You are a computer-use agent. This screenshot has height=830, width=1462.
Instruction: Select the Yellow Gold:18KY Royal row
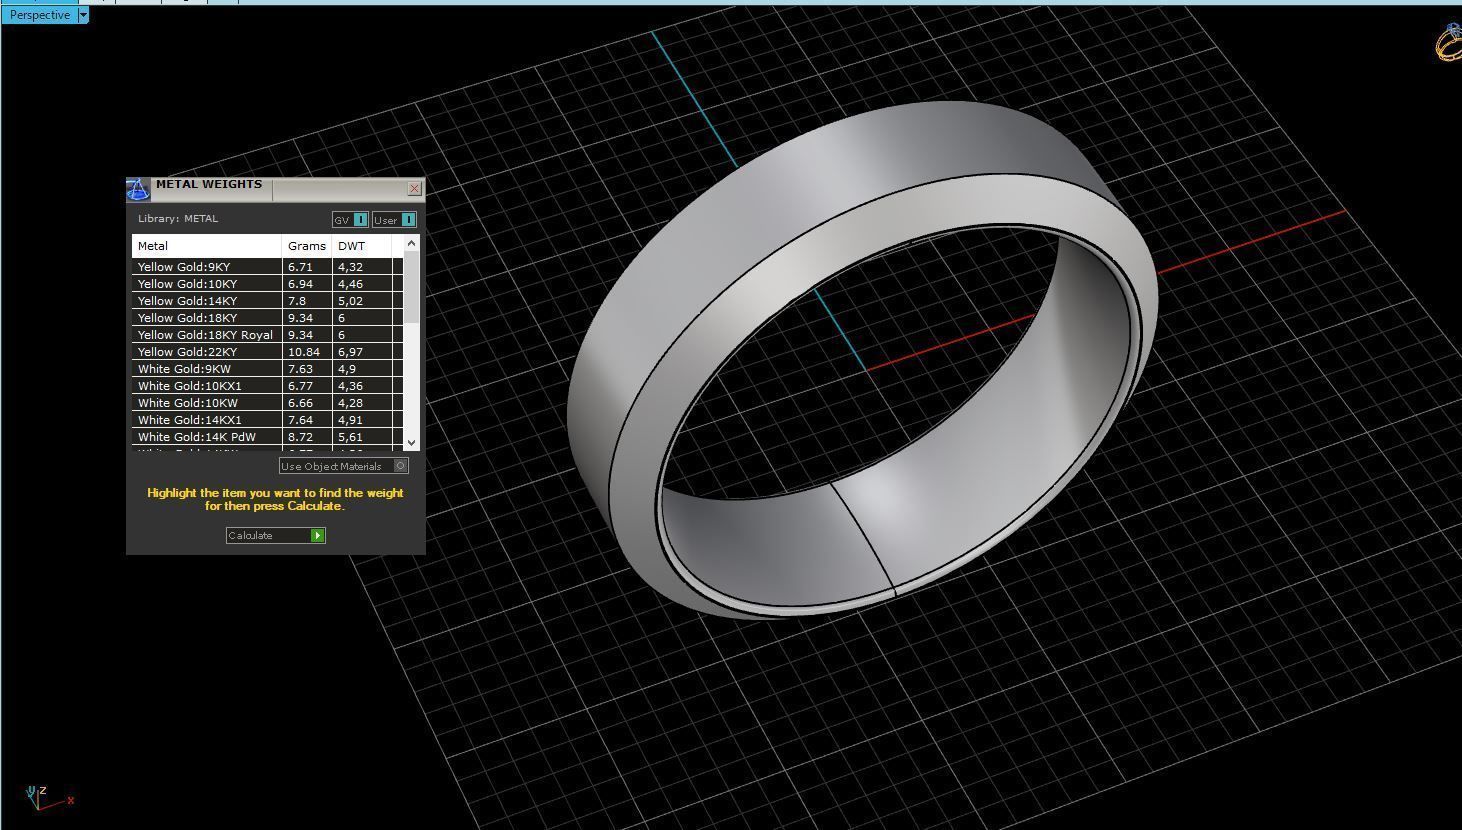[267, 335]
